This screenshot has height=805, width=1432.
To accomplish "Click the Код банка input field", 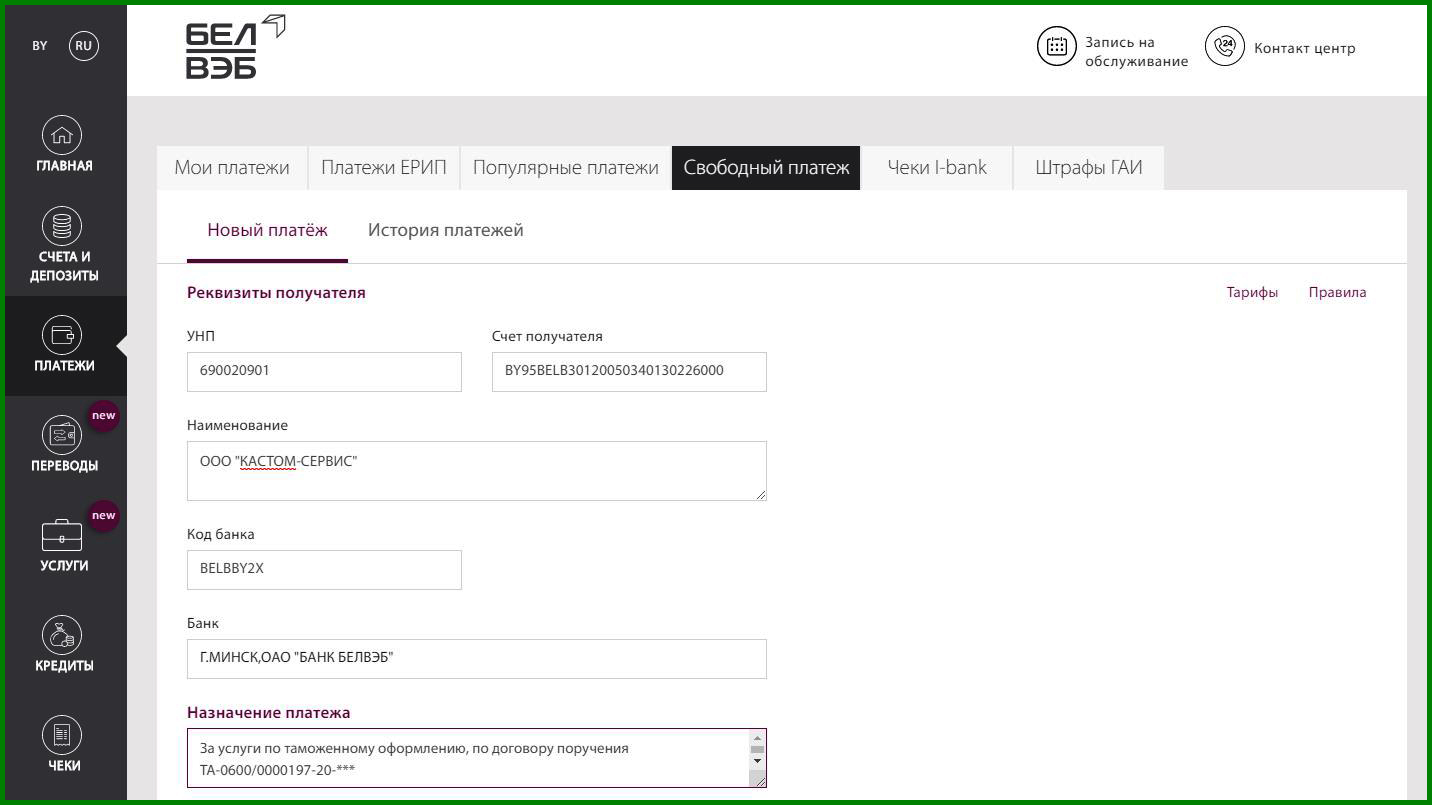I will (324, 569).
